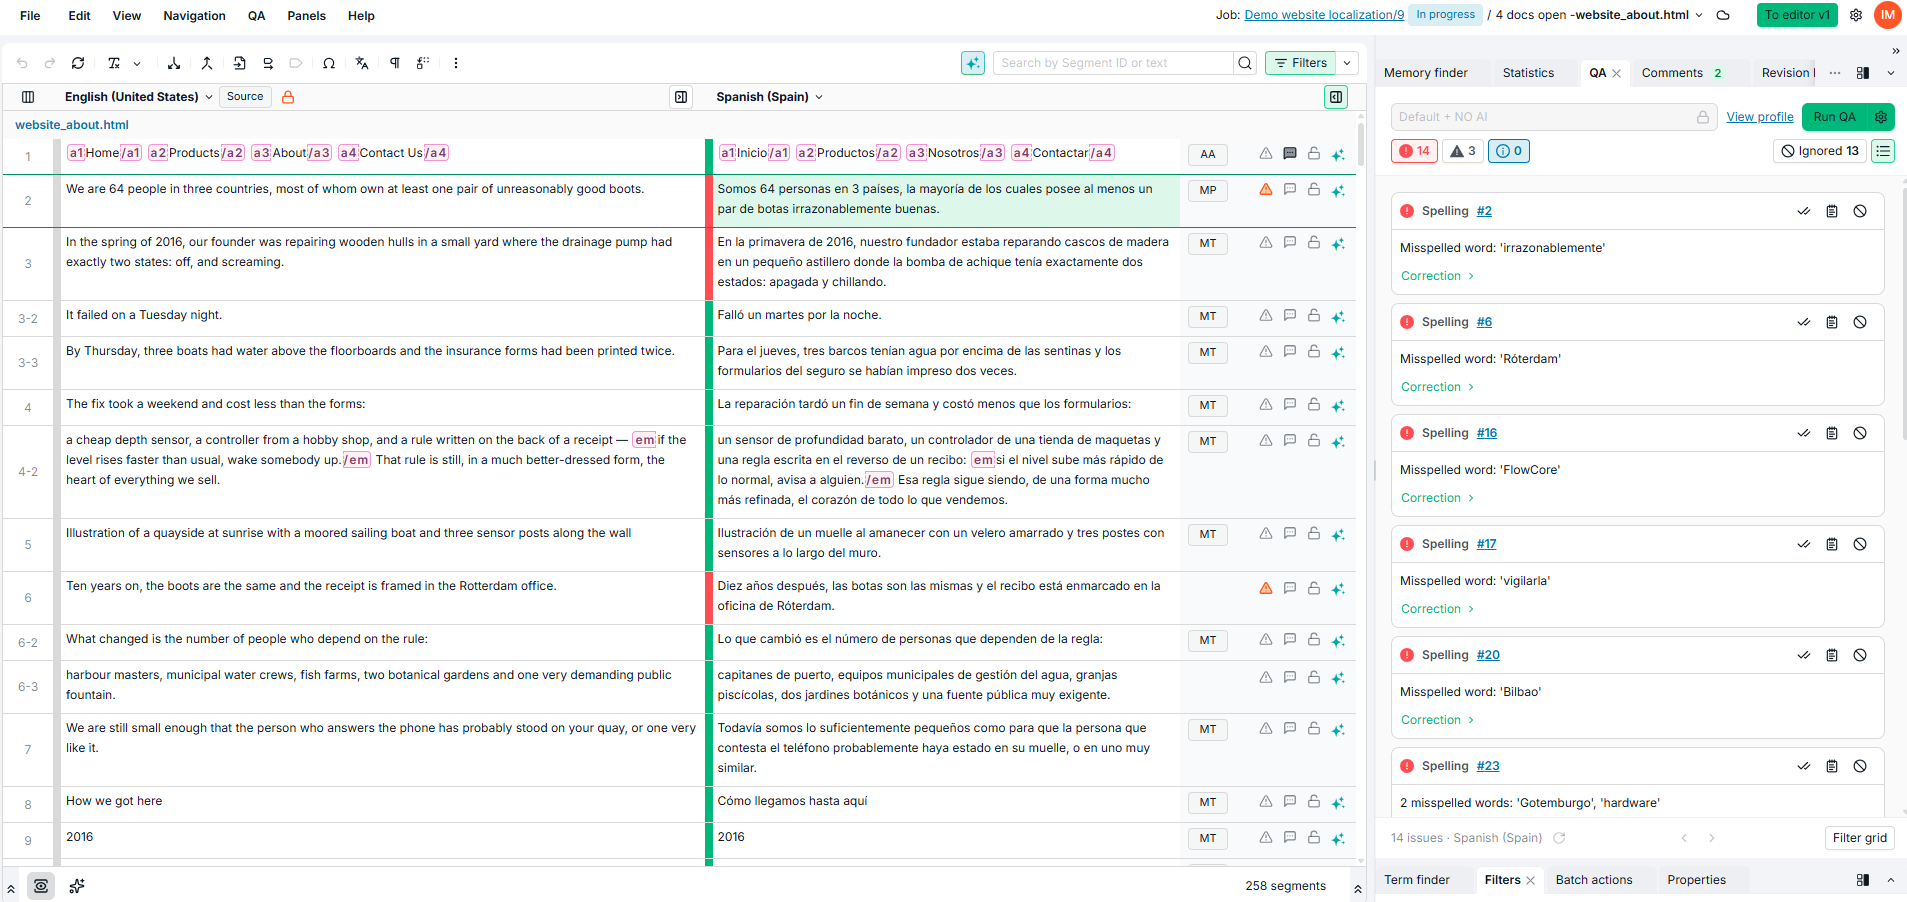Click the Search by Segment ID or text field
This screenshot has height=902, width=1907.
click(1114, 63)
